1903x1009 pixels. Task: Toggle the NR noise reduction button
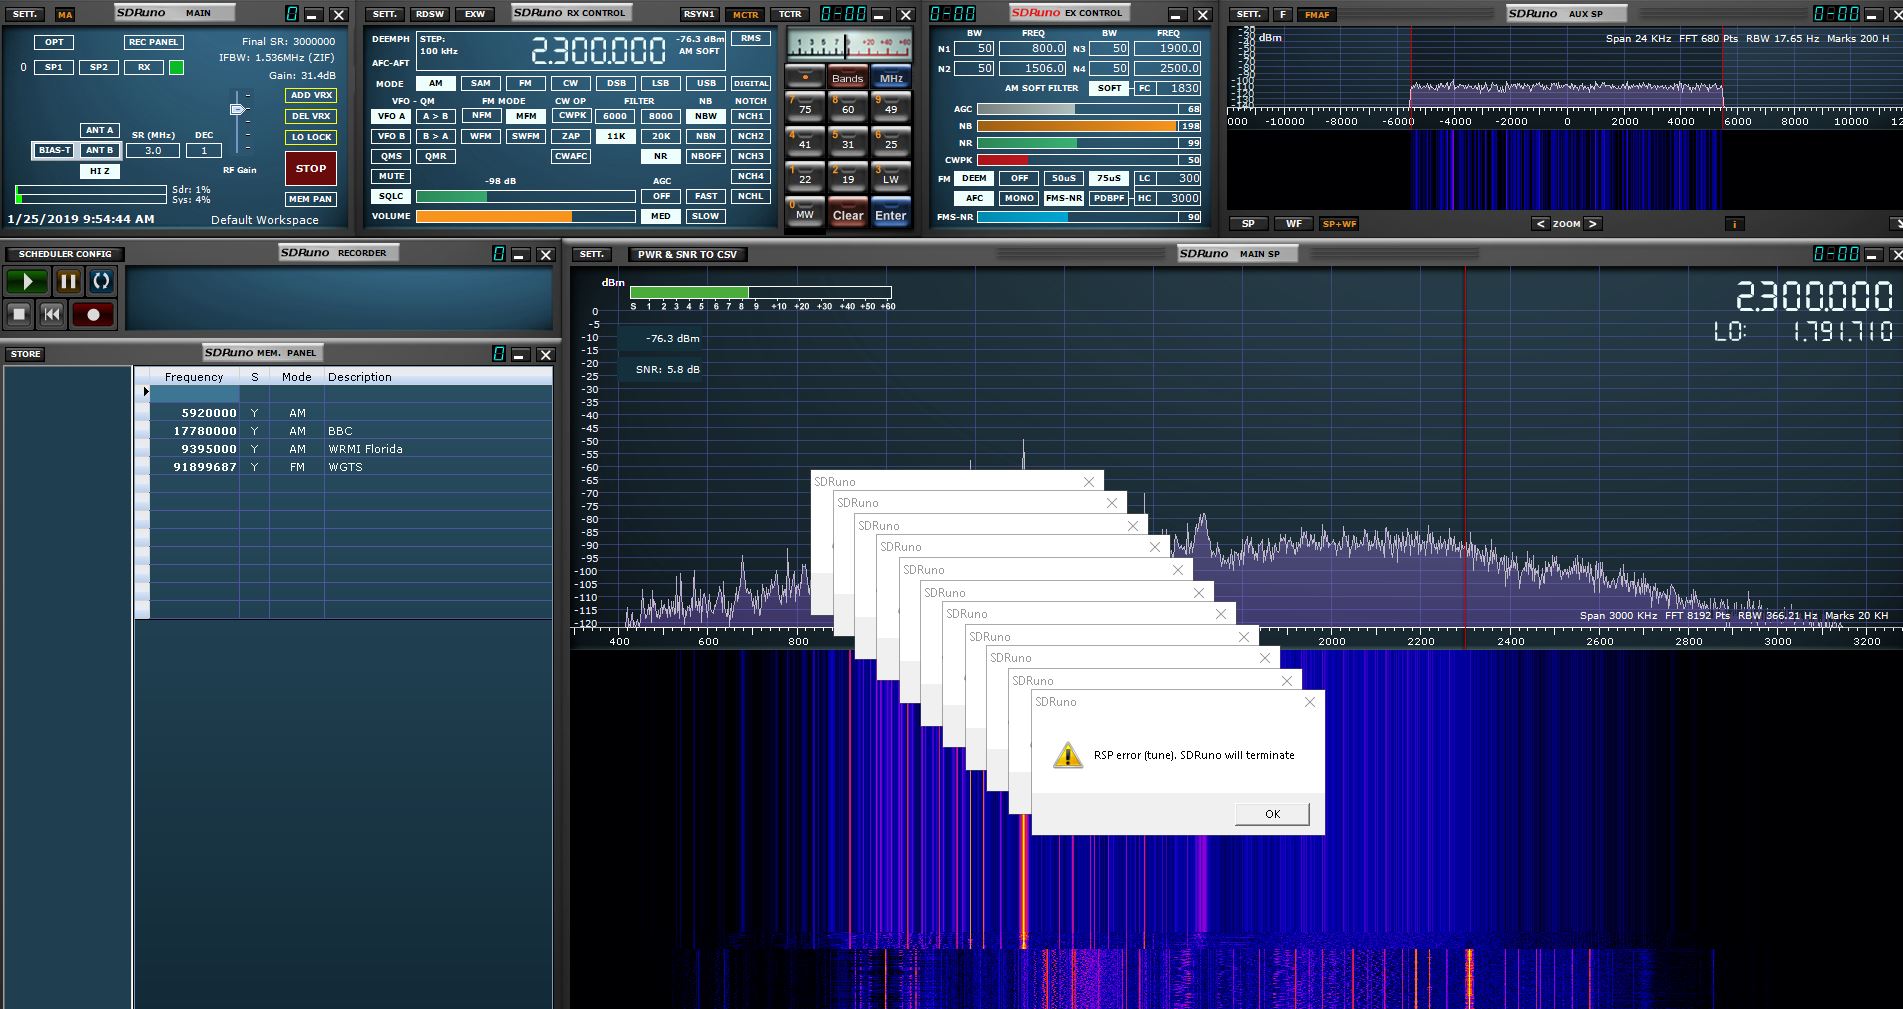pyautogui.click(x=661, y=156)
